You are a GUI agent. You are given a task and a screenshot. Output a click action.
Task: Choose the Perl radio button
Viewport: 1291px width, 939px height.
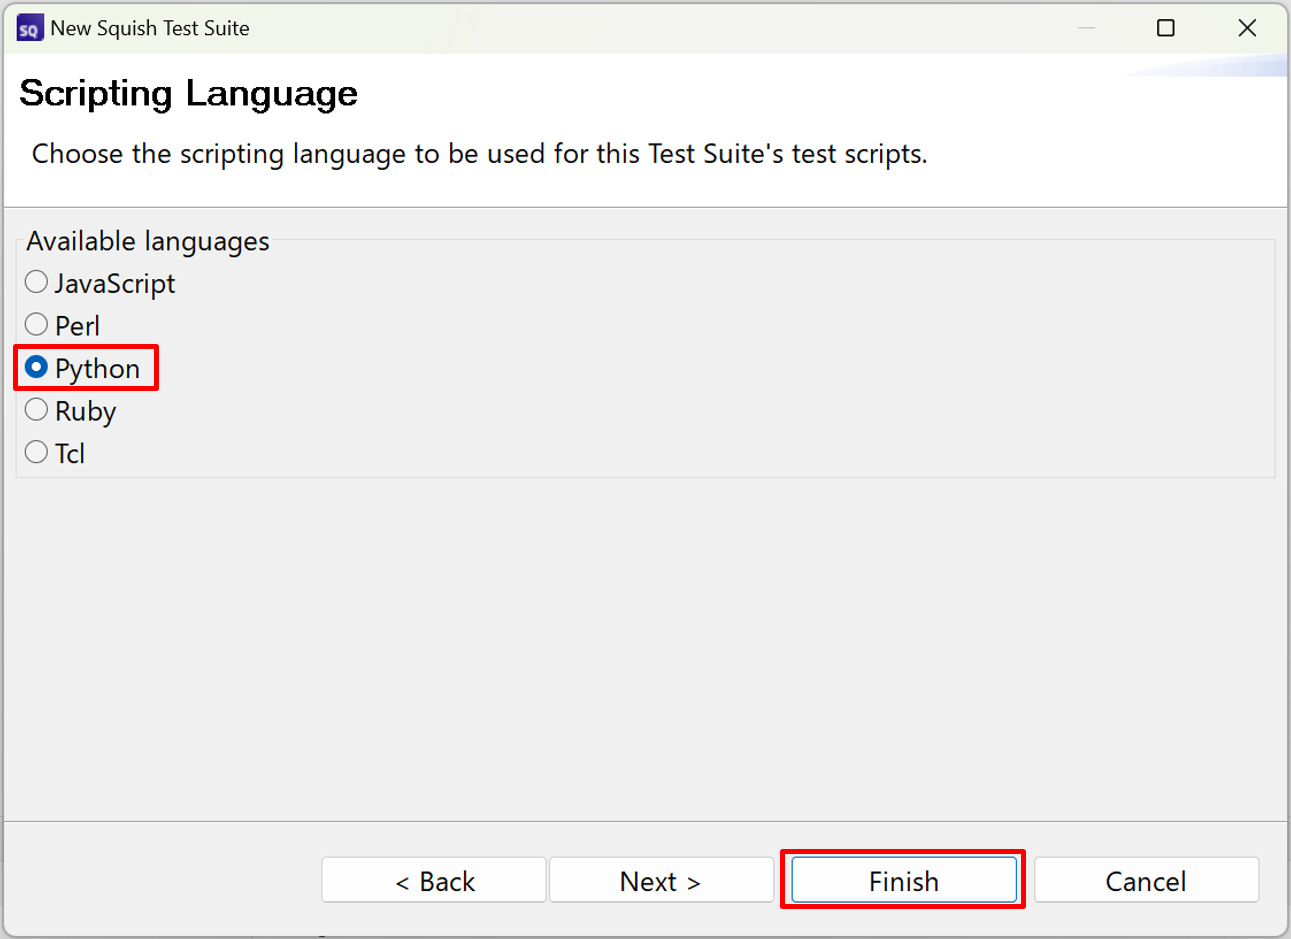[x=37, y=325]
